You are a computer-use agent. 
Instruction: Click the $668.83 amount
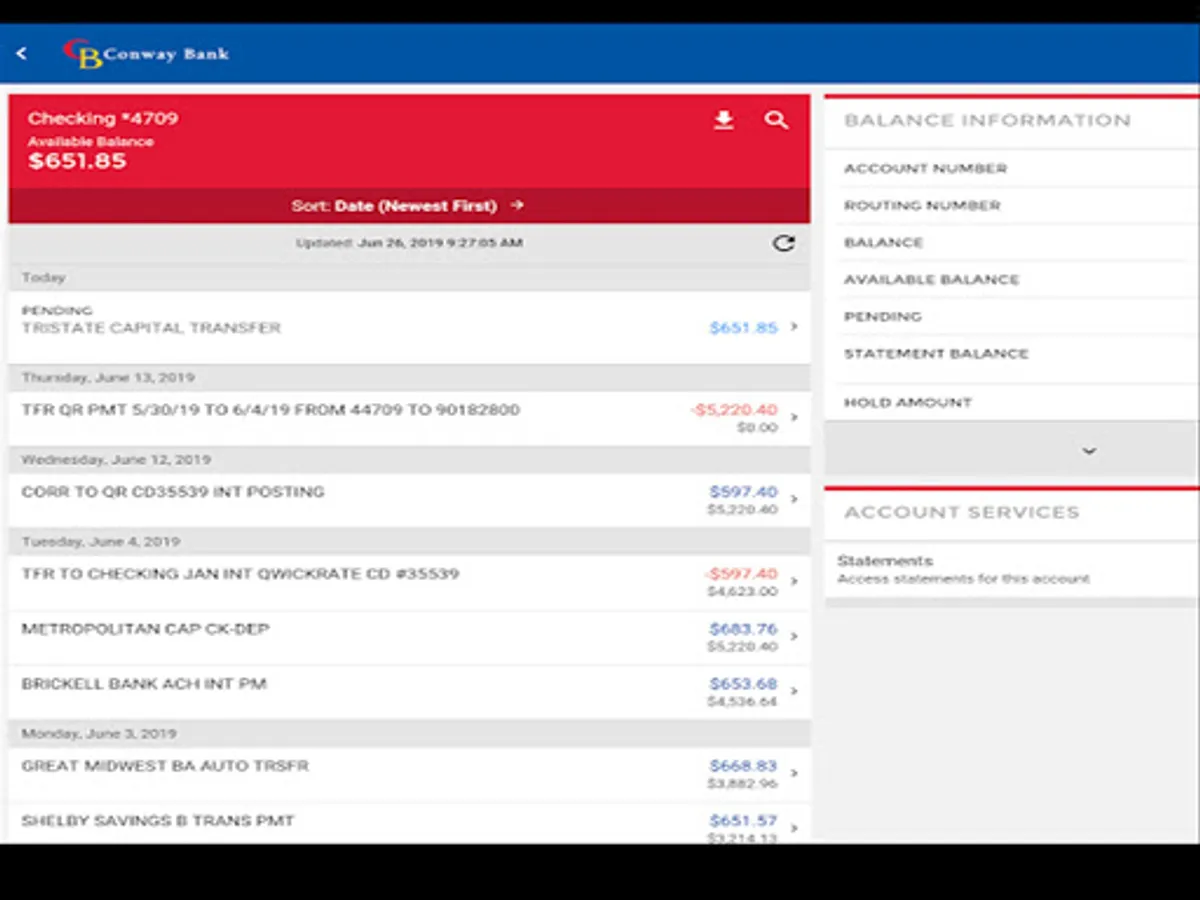point(743,766)
